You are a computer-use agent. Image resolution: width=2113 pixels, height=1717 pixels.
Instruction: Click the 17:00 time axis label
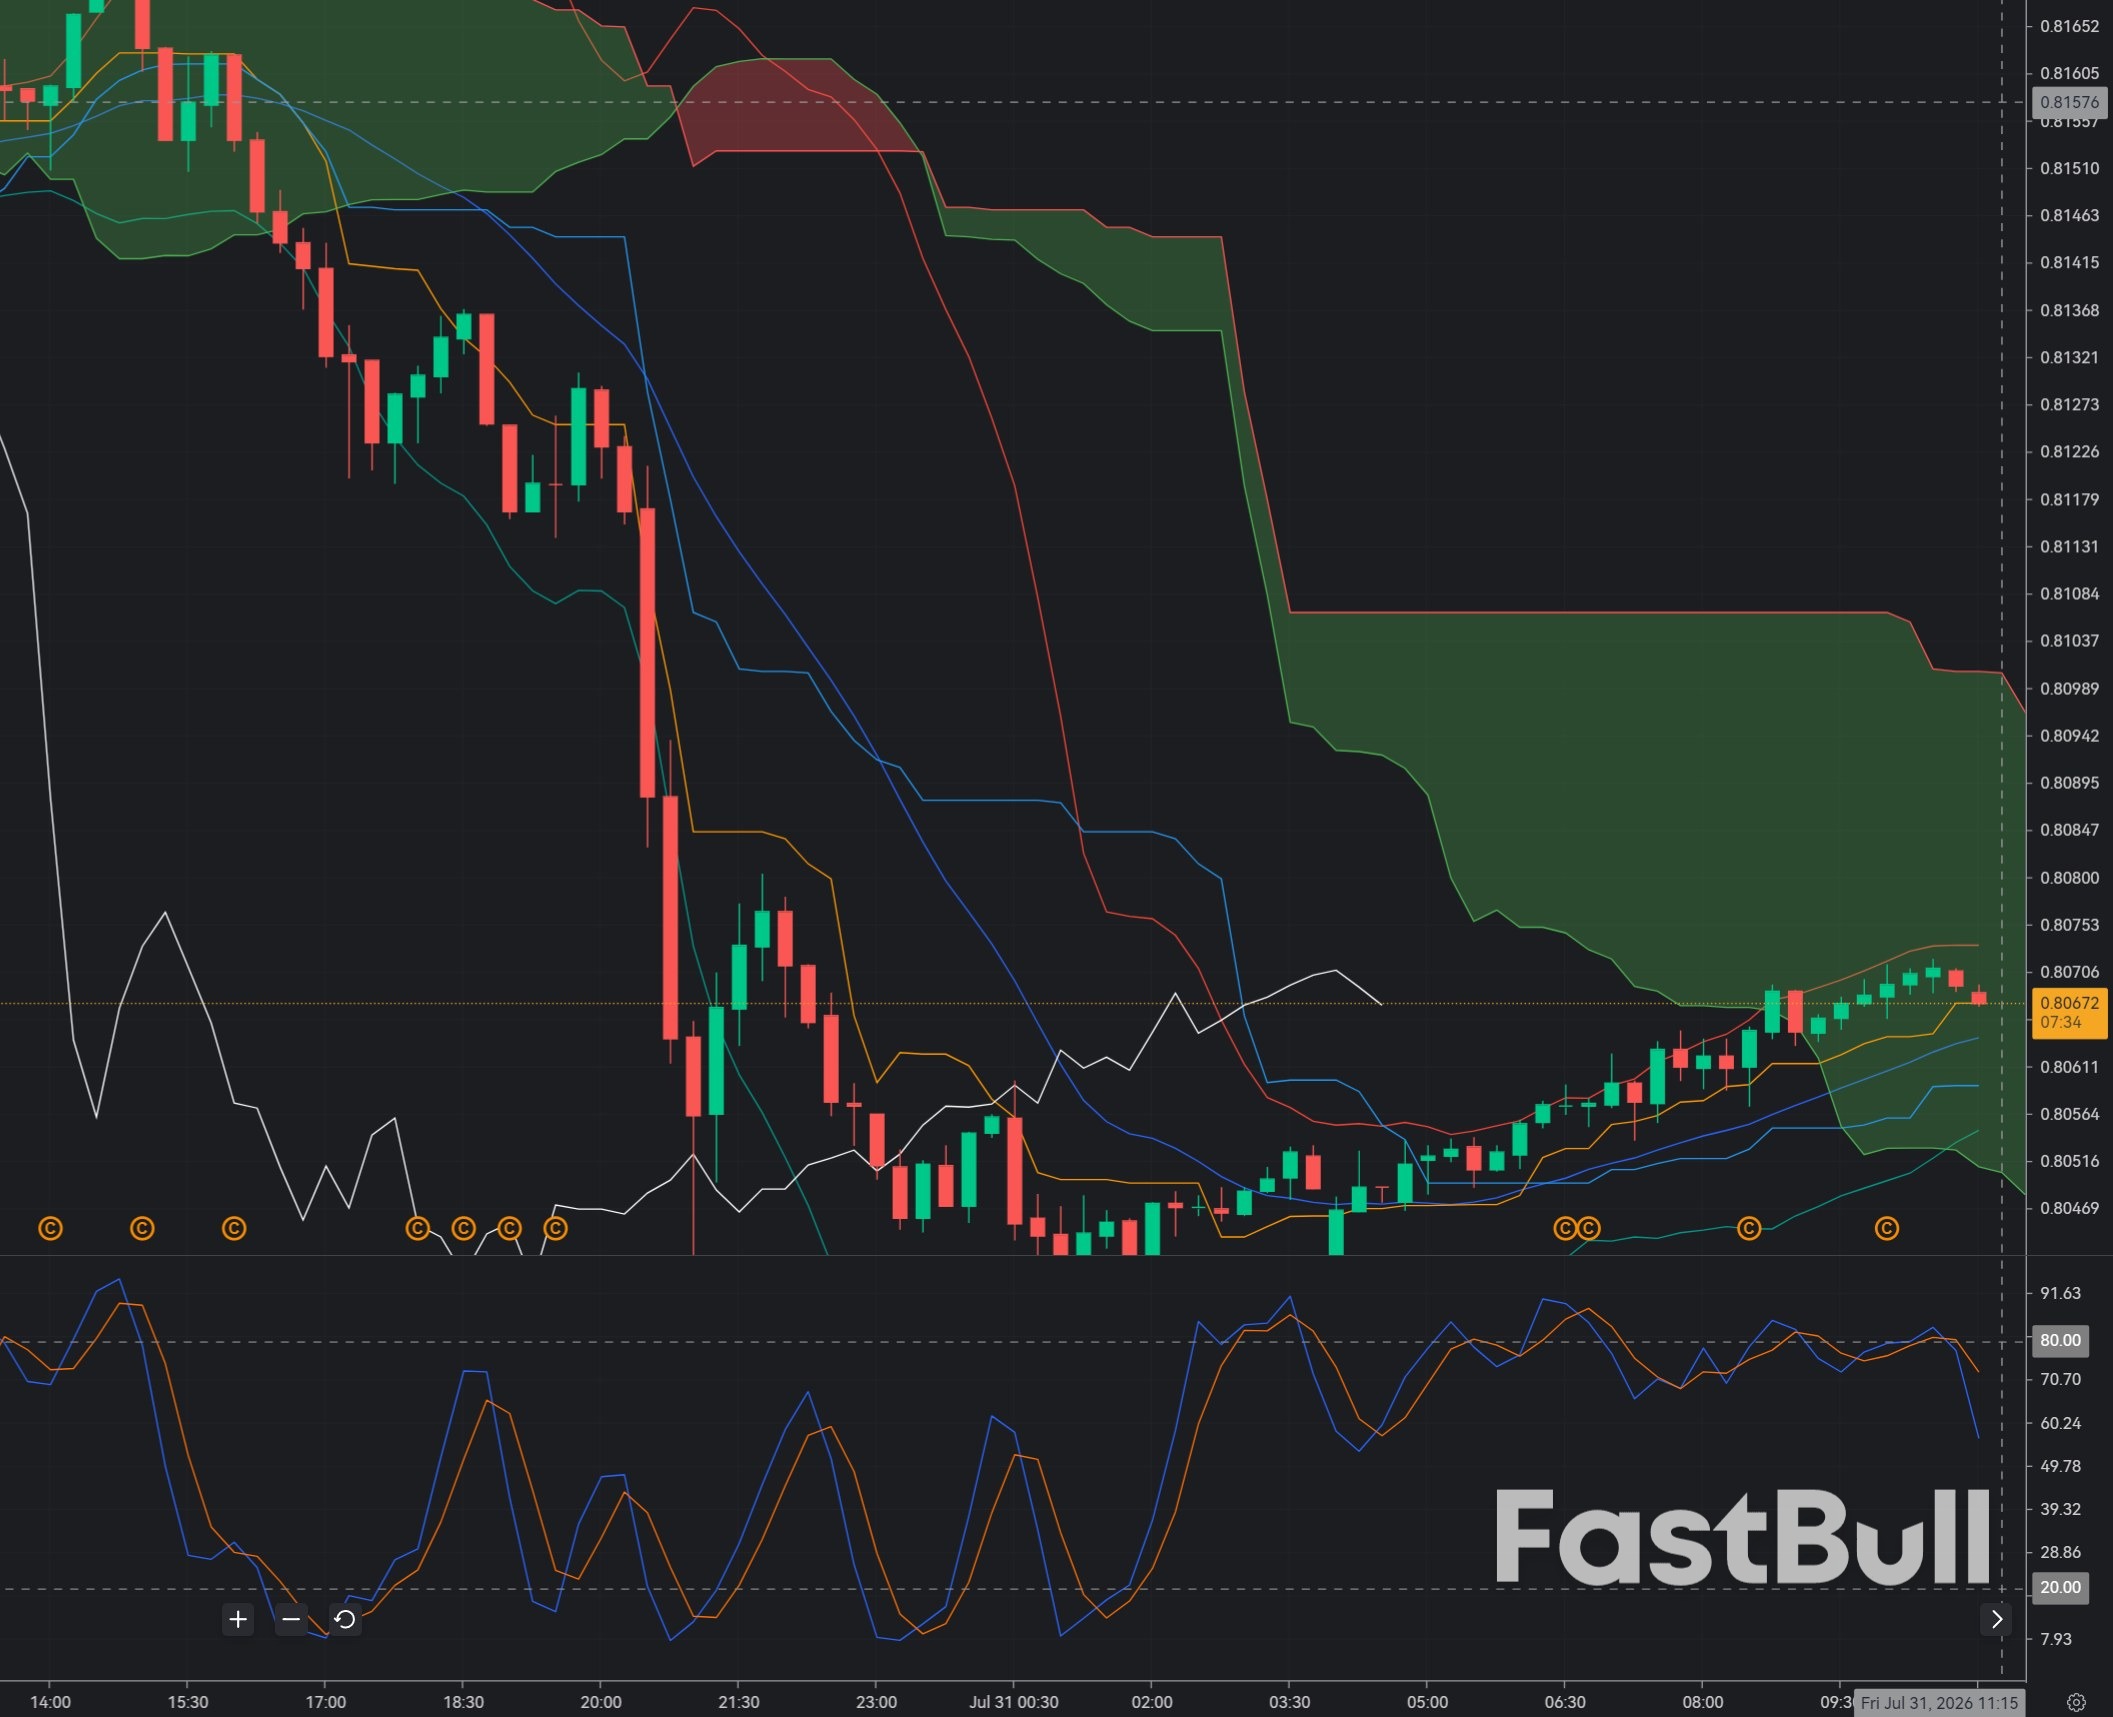[326, 1702]
